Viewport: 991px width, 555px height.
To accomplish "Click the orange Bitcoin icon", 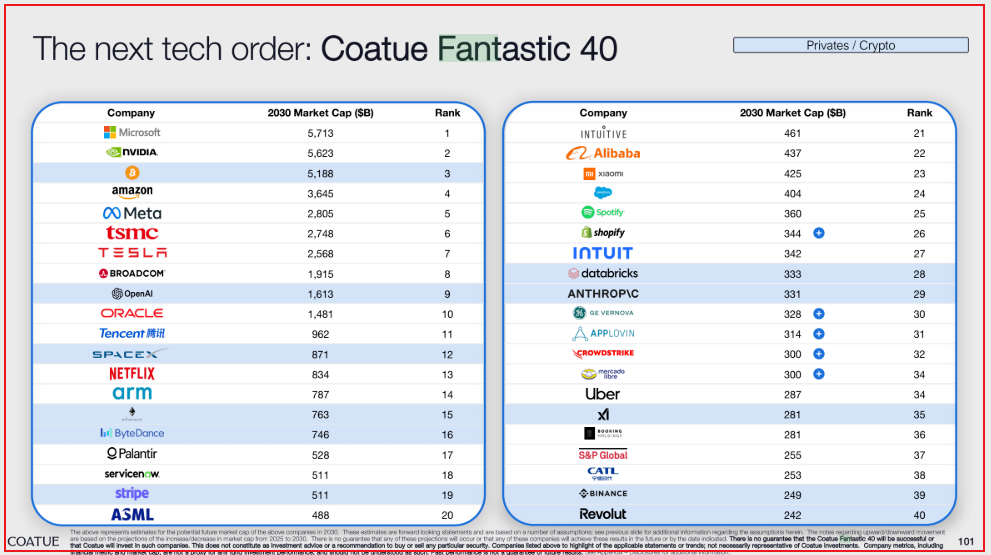I will (x=131, y=173).
